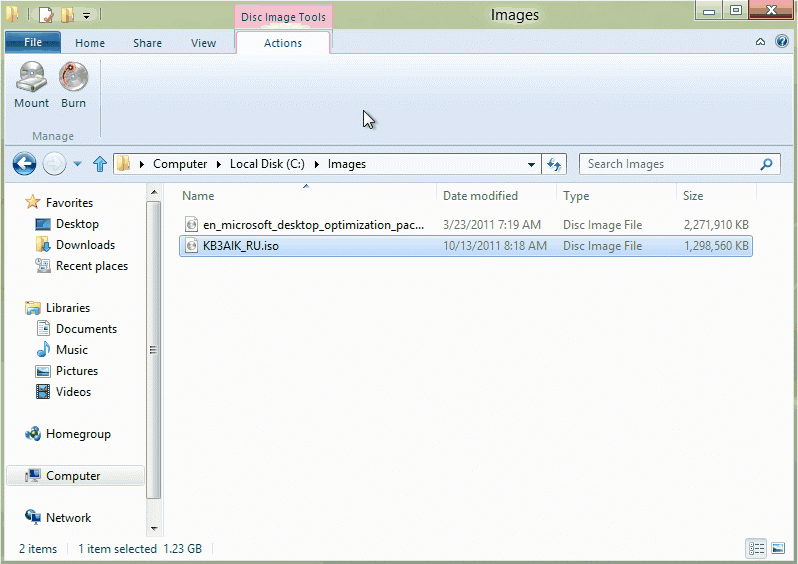Image resolution: width=798 pixels, height=564 pixels.
Task: Open the recent locations dropdown arrow
Action: (77, 164)
